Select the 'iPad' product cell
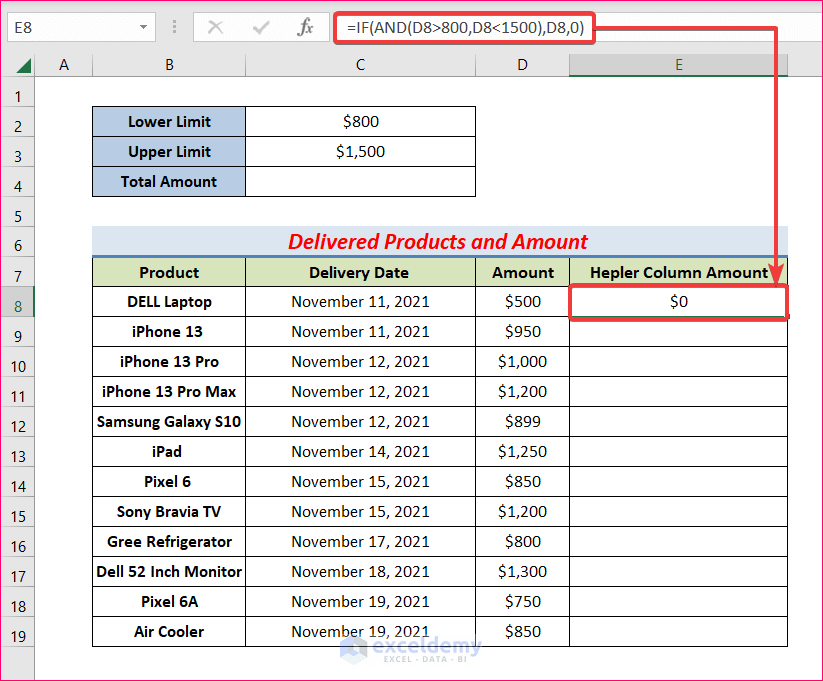This screenshot has width=823, height=681. [x=169, y=451]
